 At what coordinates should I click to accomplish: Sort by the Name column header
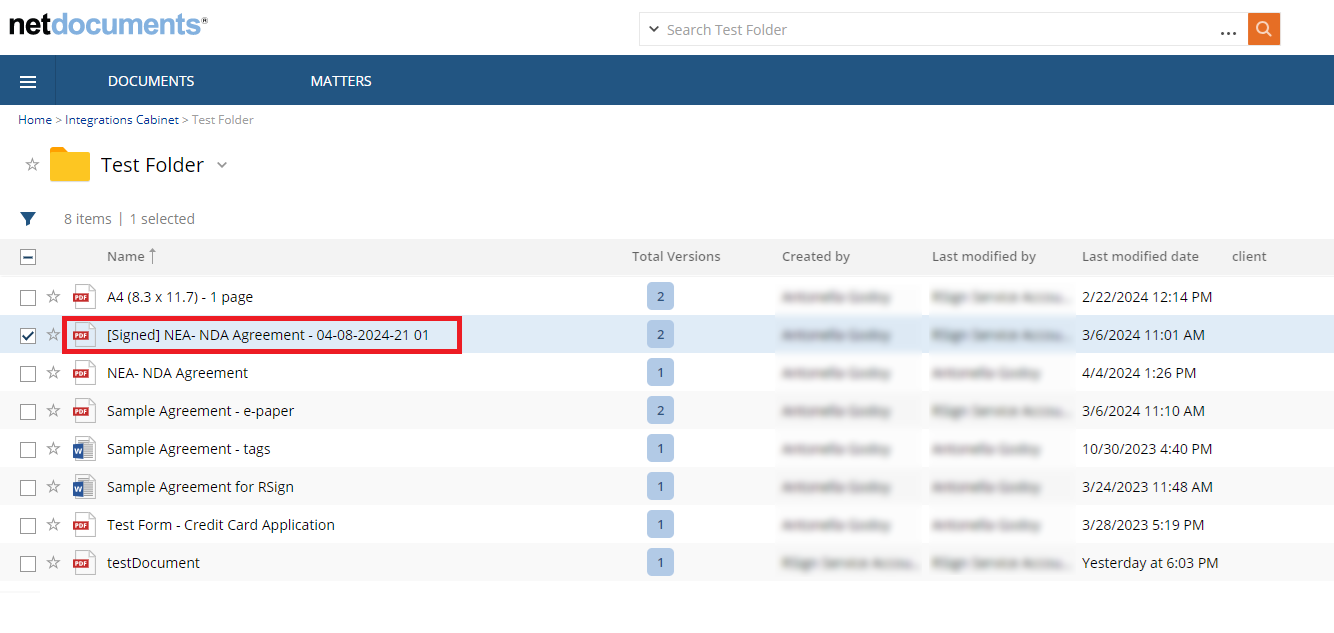[126, 257]
